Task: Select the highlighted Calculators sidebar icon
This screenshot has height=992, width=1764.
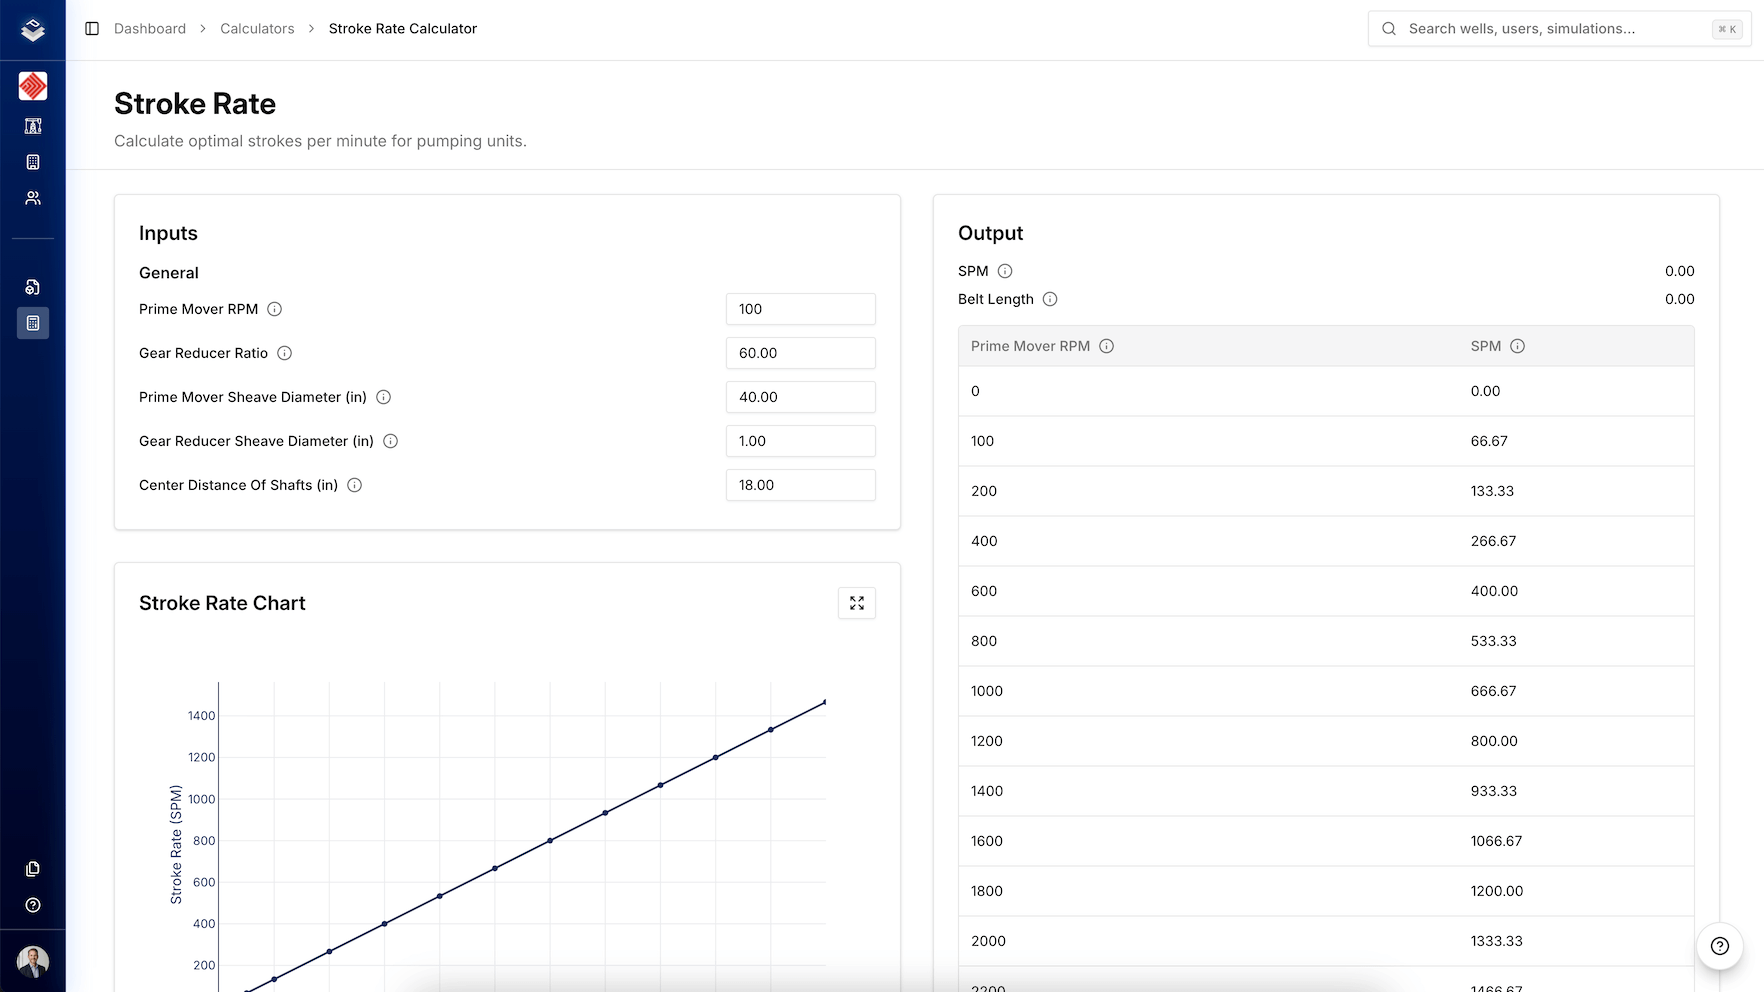Action: (x=33, y=322)
